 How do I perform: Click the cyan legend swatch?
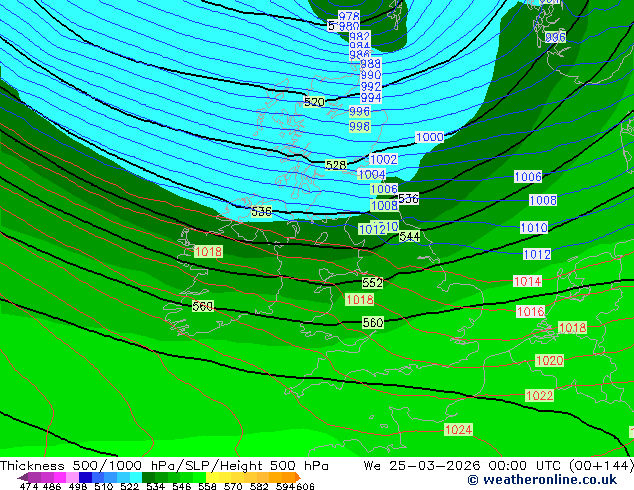[136, 477]
